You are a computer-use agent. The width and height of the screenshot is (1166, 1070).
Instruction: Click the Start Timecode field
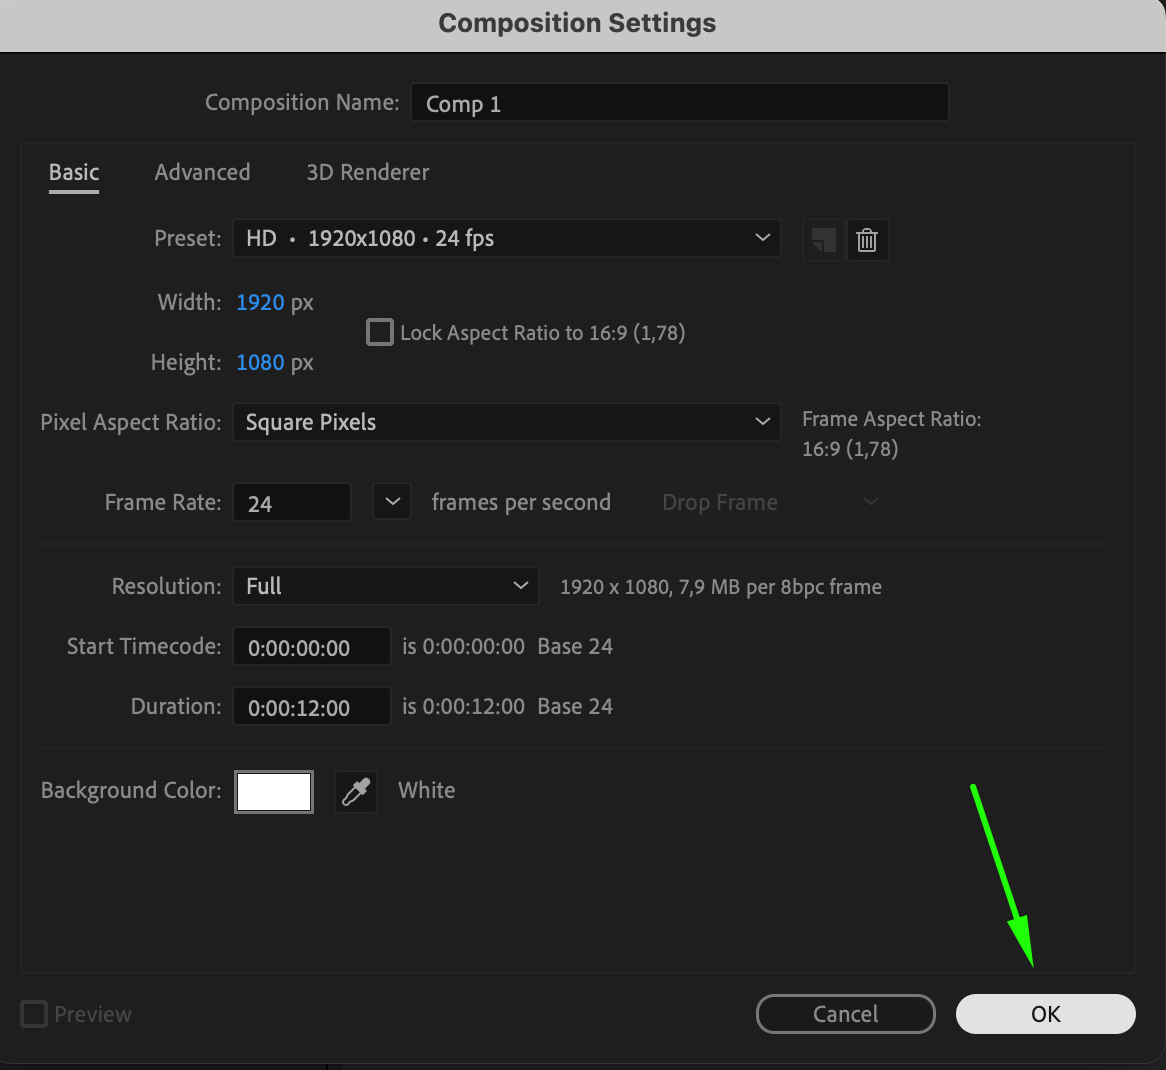click(311, 647)
